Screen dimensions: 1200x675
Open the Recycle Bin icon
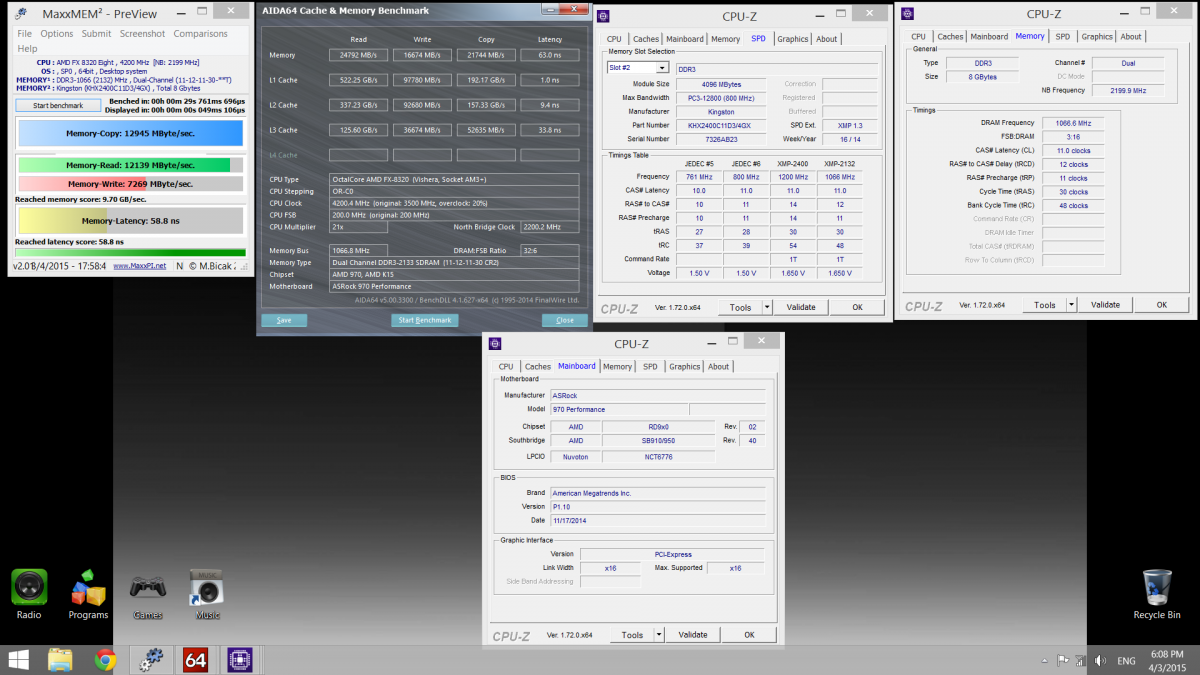1157,588
